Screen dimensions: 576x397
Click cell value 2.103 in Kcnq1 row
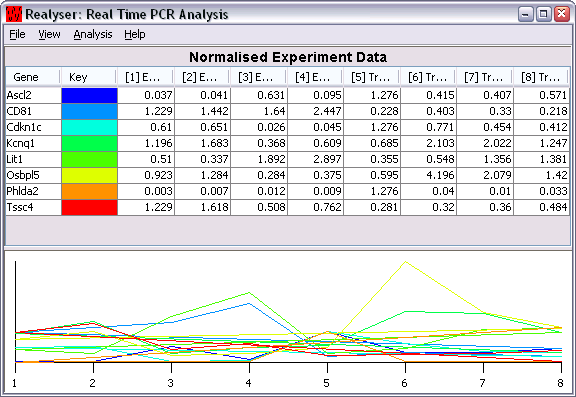[429, 143]
